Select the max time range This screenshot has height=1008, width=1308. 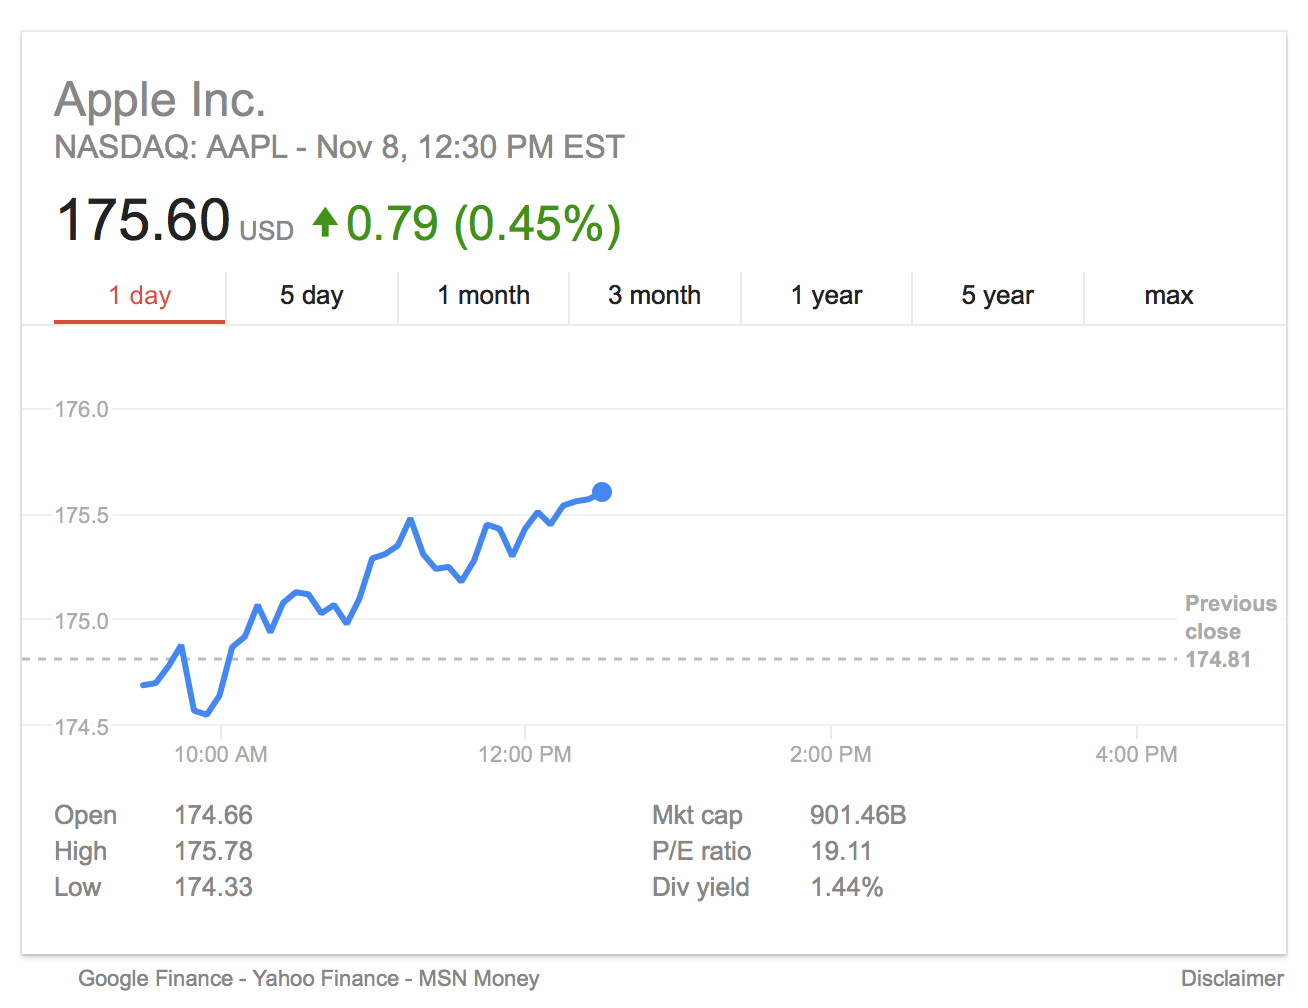click(x=1169, y=295)
